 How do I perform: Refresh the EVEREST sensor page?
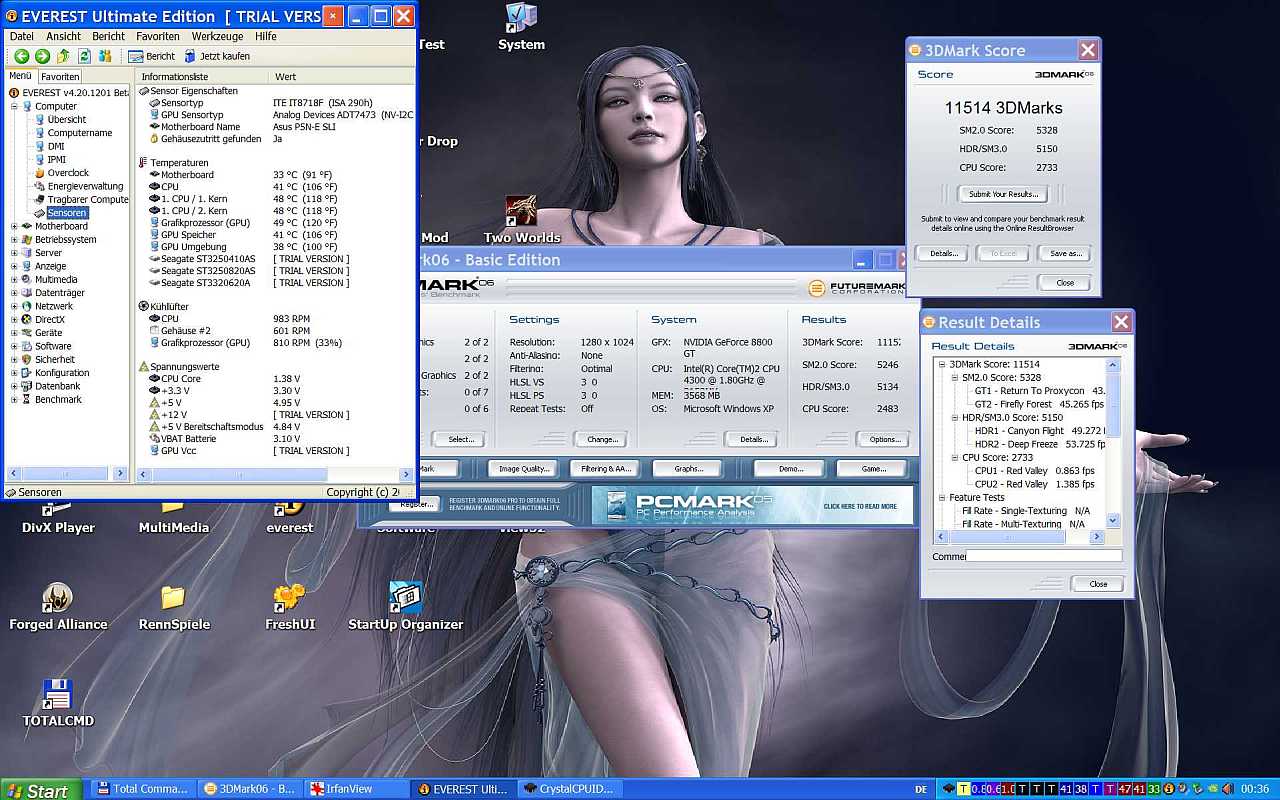point(84,56)
